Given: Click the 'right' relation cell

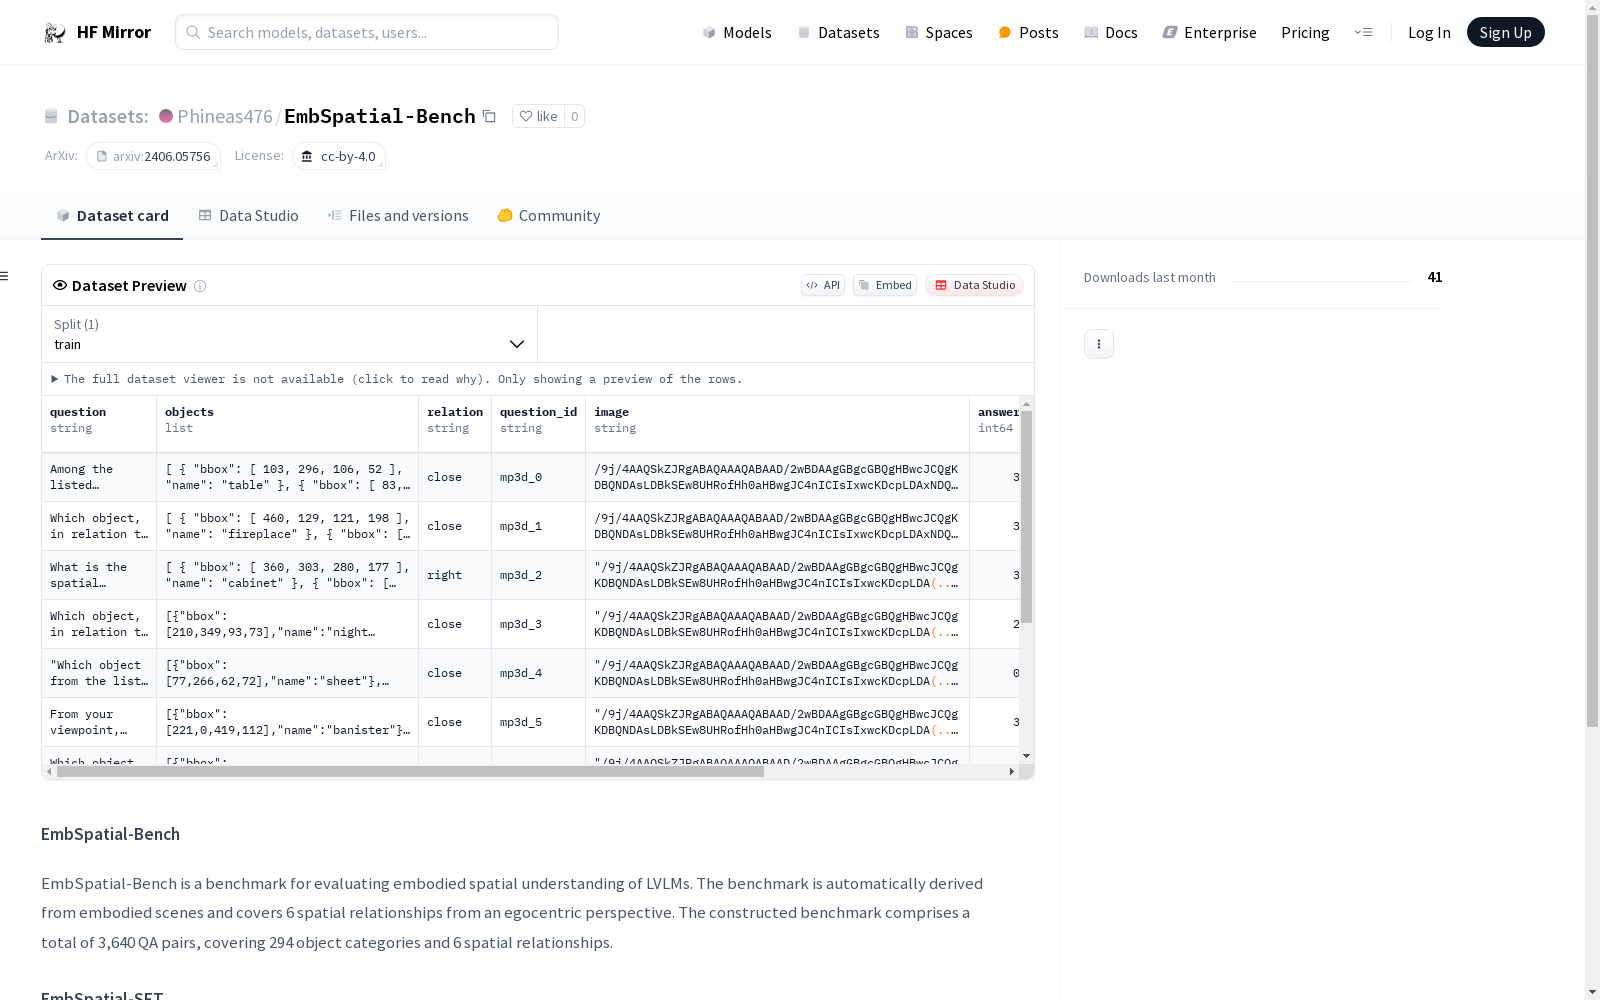Looking at the screenshot, I should click(x=455, y=575).
